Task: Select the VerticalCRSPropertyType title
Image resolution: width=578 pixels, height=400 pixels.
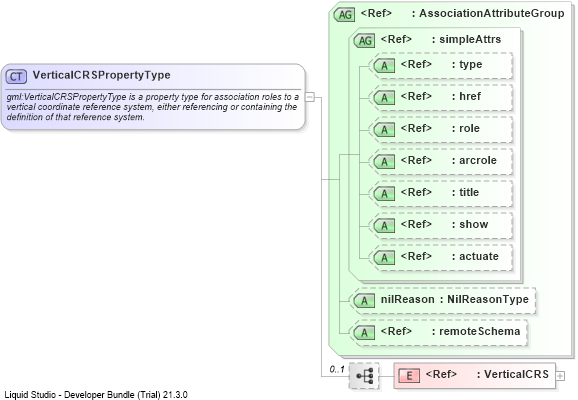Action: tap(101, 75)
